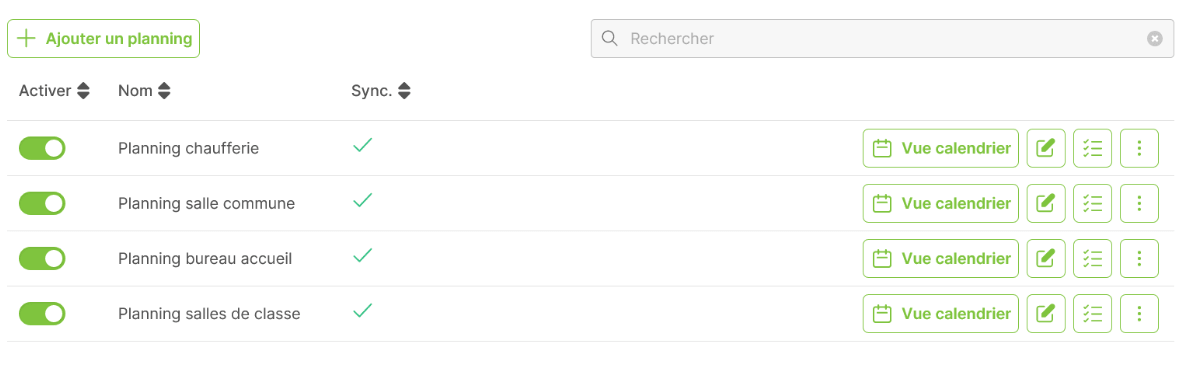Disable the Planning chaufferie toggle
Image resolution: width=1190 pixels, height=370 pixels.
coord(42,148)
